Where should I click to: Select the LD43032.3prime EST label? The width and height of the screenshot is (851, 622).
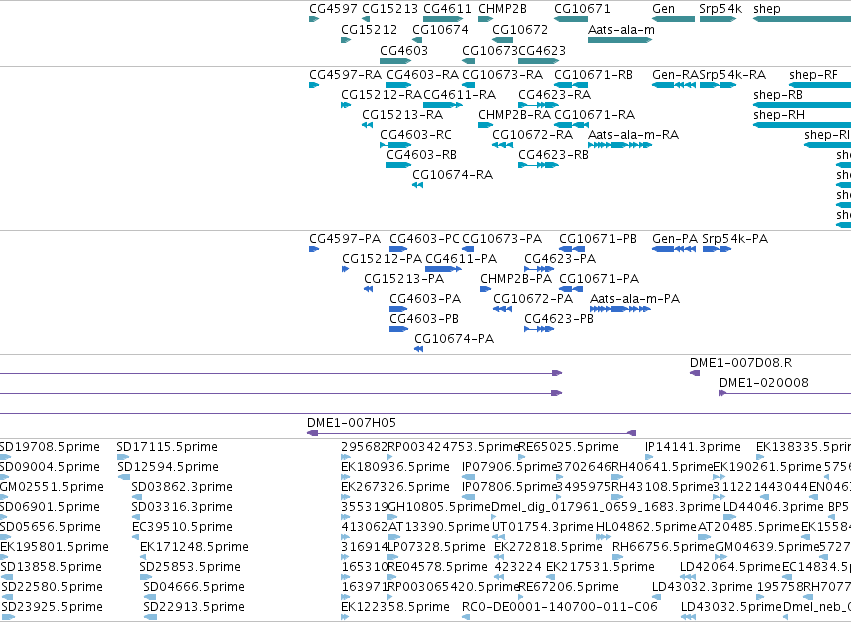click(702, 587)
